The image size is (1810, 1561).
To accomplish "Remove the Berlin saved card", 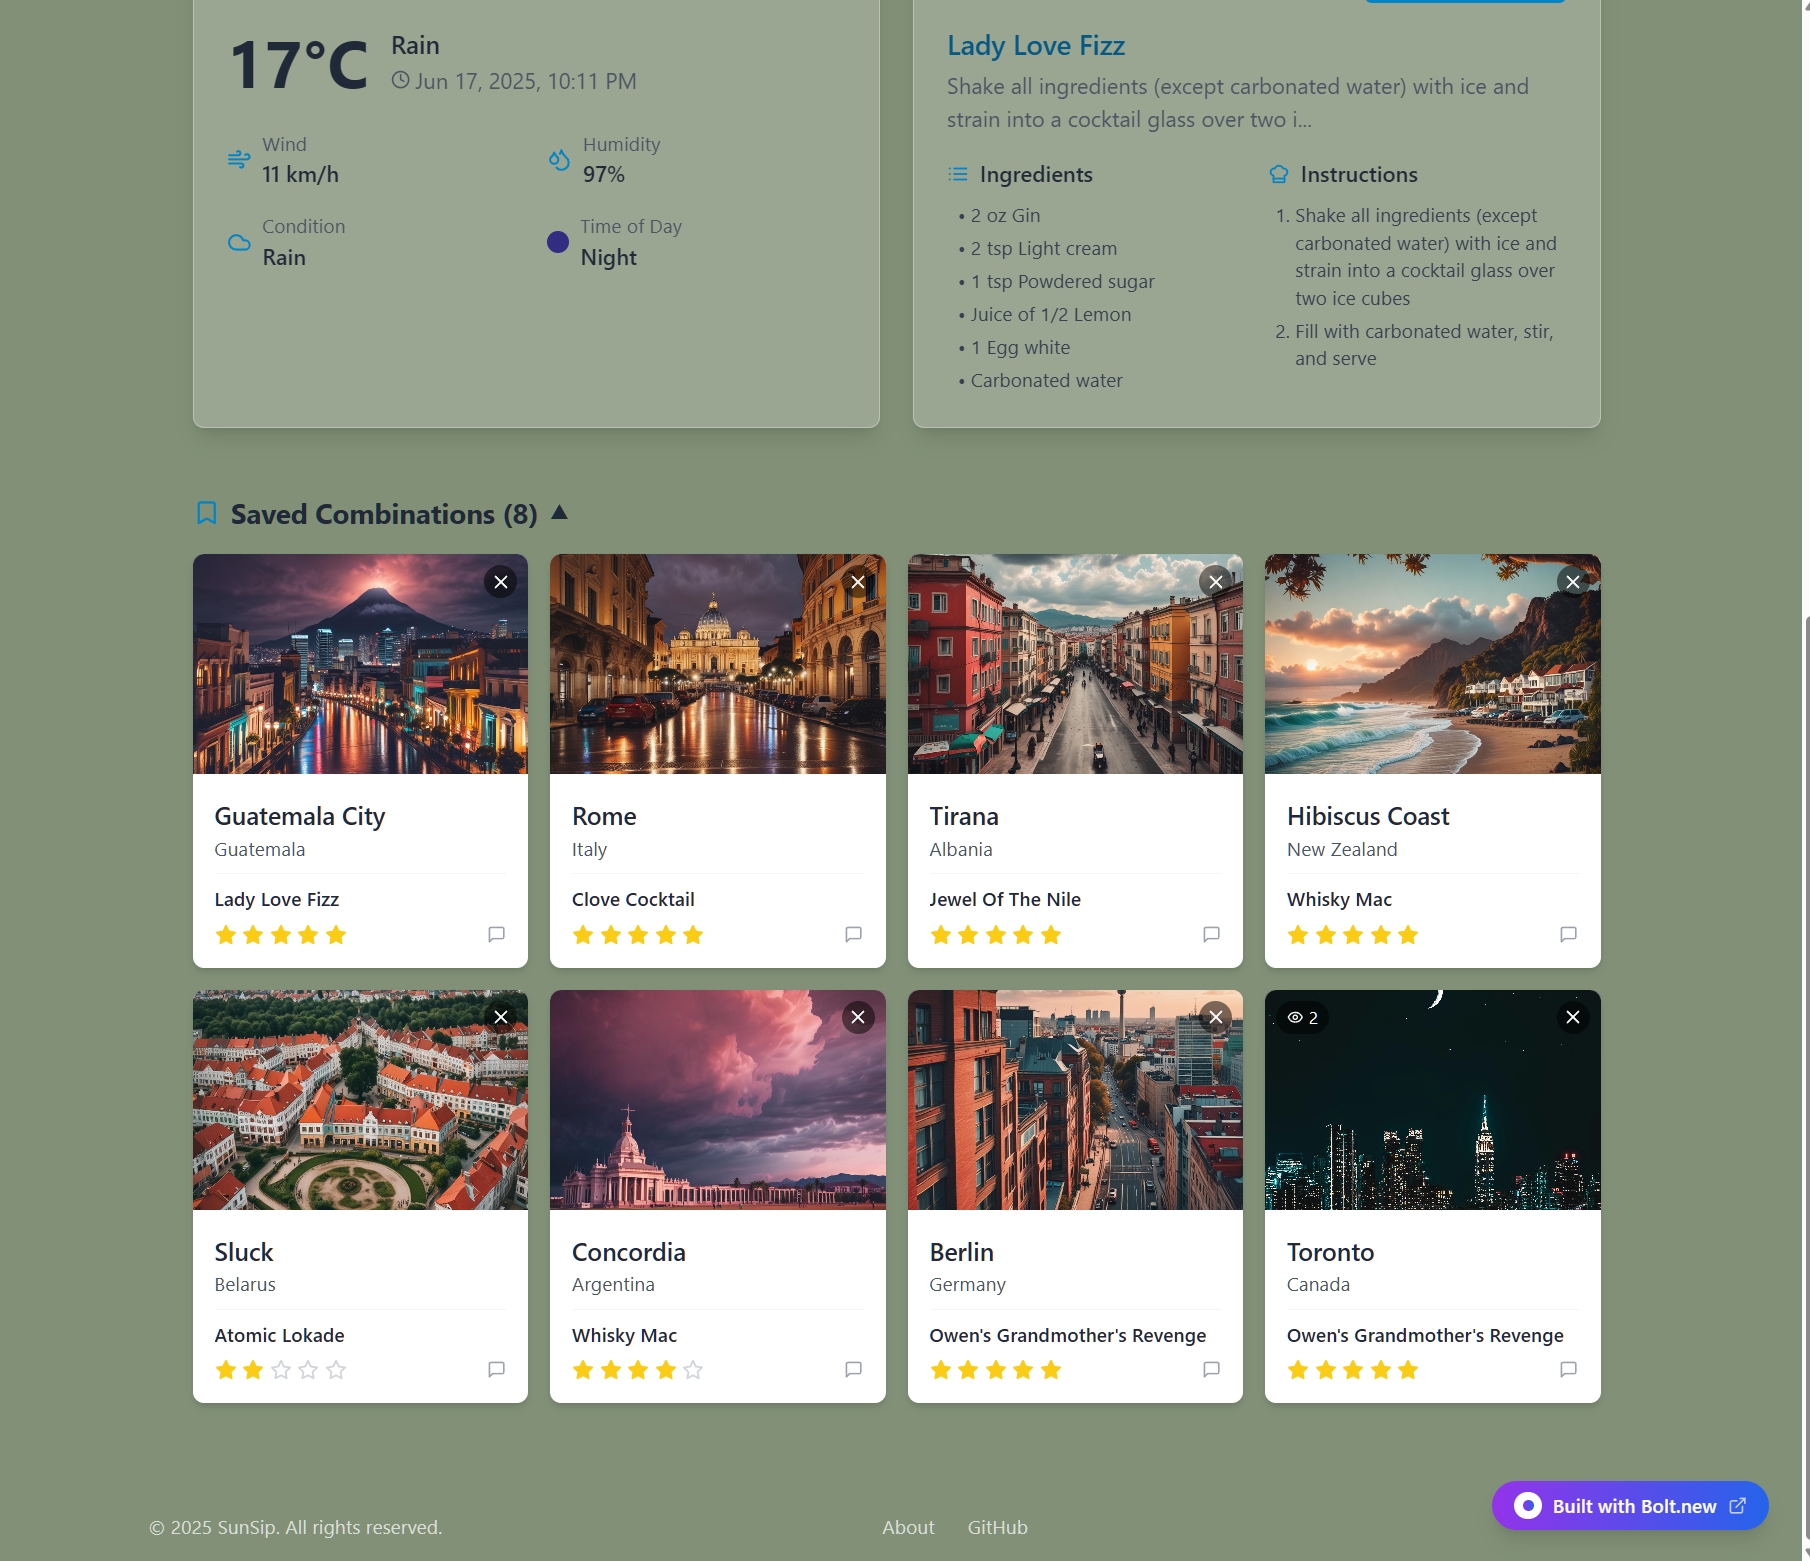I will [1216, 1017].
